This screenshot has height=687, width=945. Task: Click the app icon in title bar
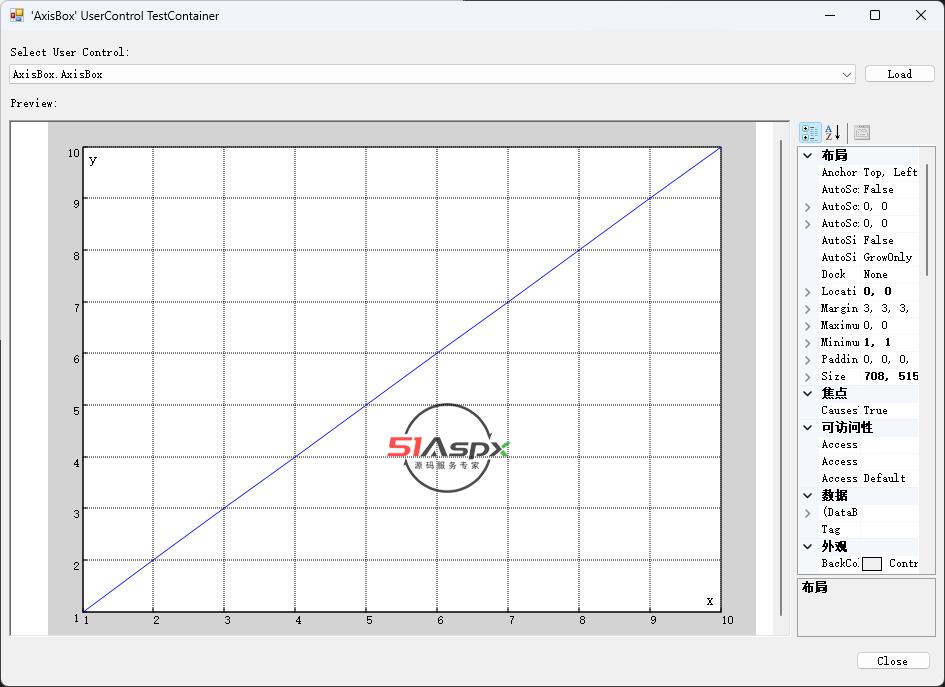click(17, 16)
